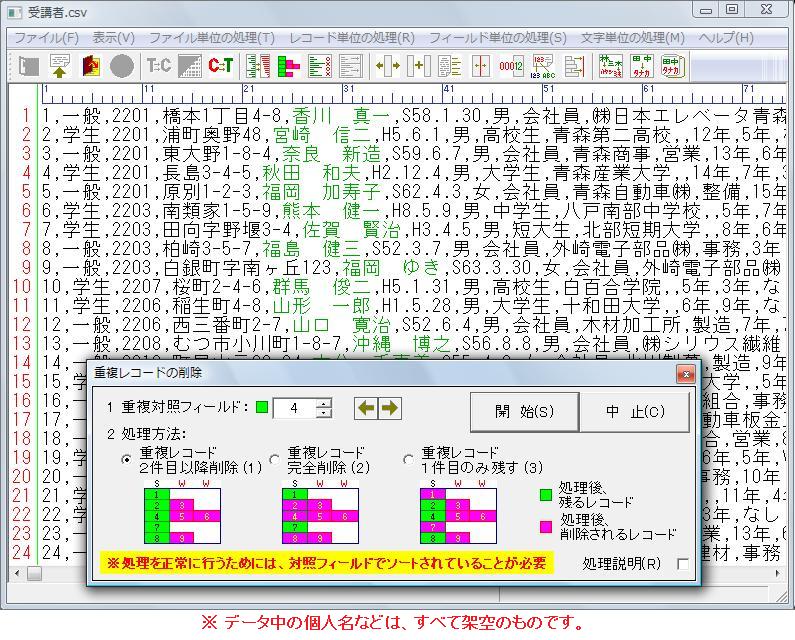Screen dimensions: 795x640
Task: Click the toolbar icon with green up arrow
Action: click(60, 67)
